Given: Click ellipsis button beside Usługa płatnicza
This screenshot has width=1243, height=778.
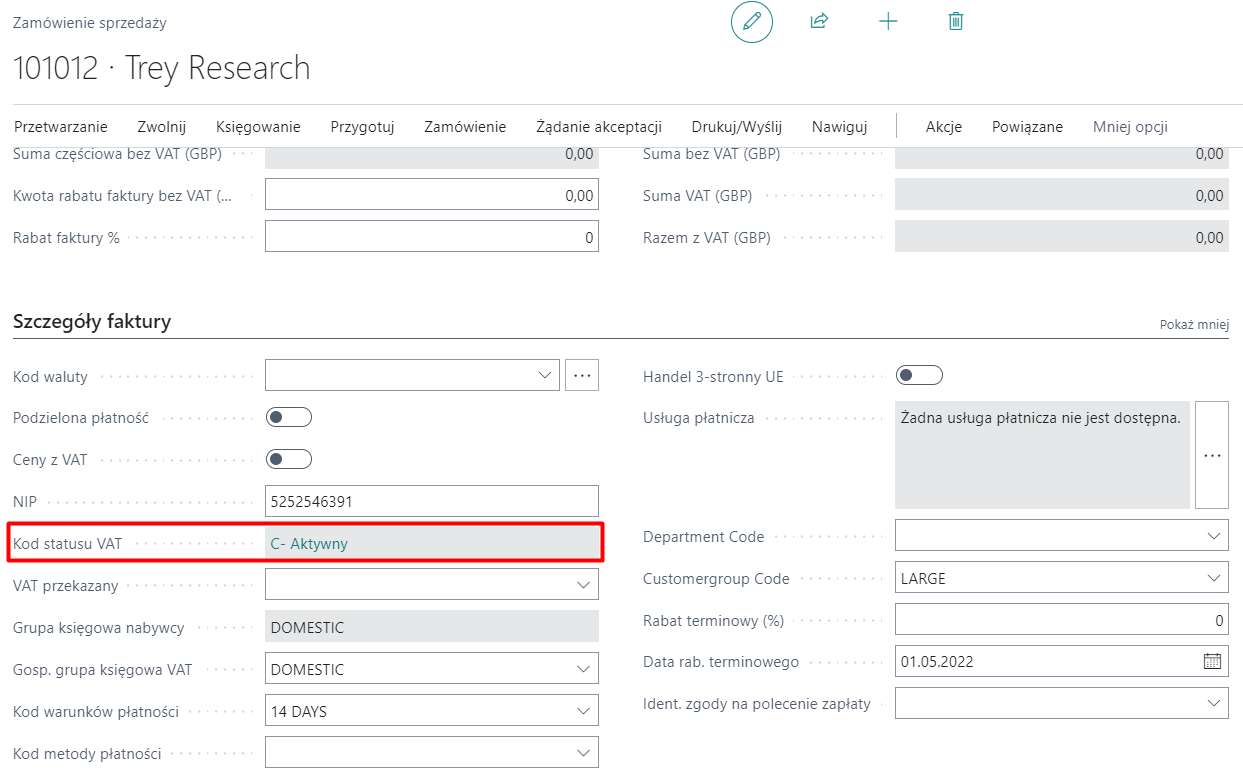Looking at the screenshot, I should tap(1212, 455).
